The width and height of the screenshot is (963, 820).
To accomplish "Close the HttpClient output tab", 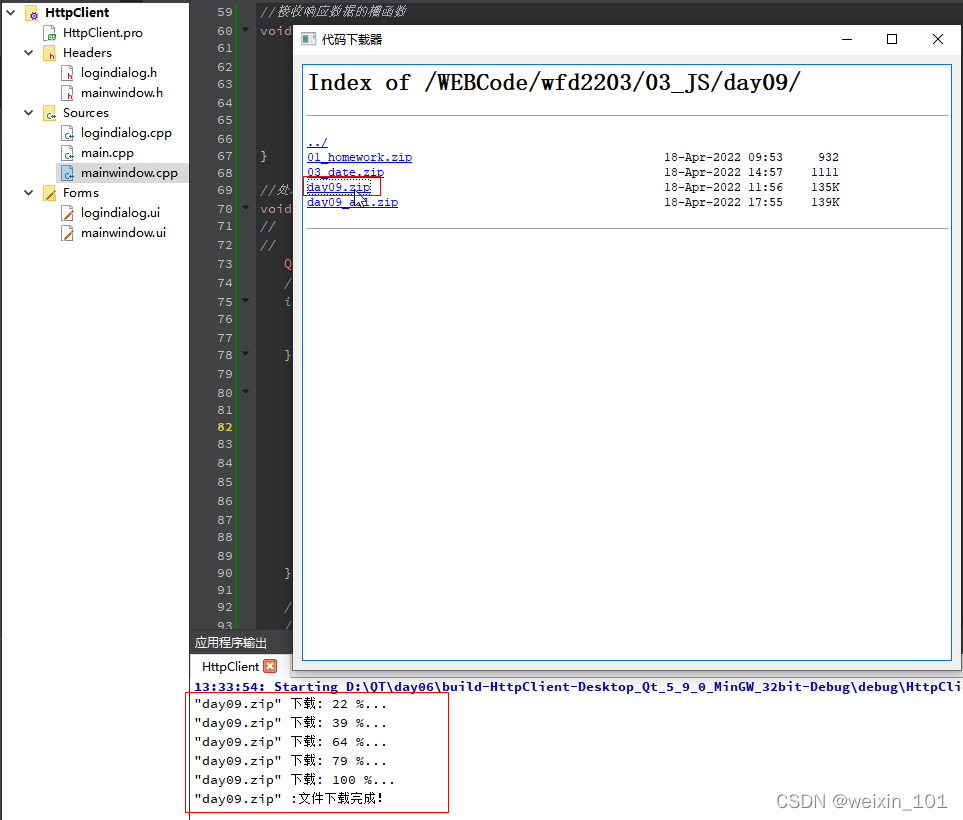I will click(270, 666).
